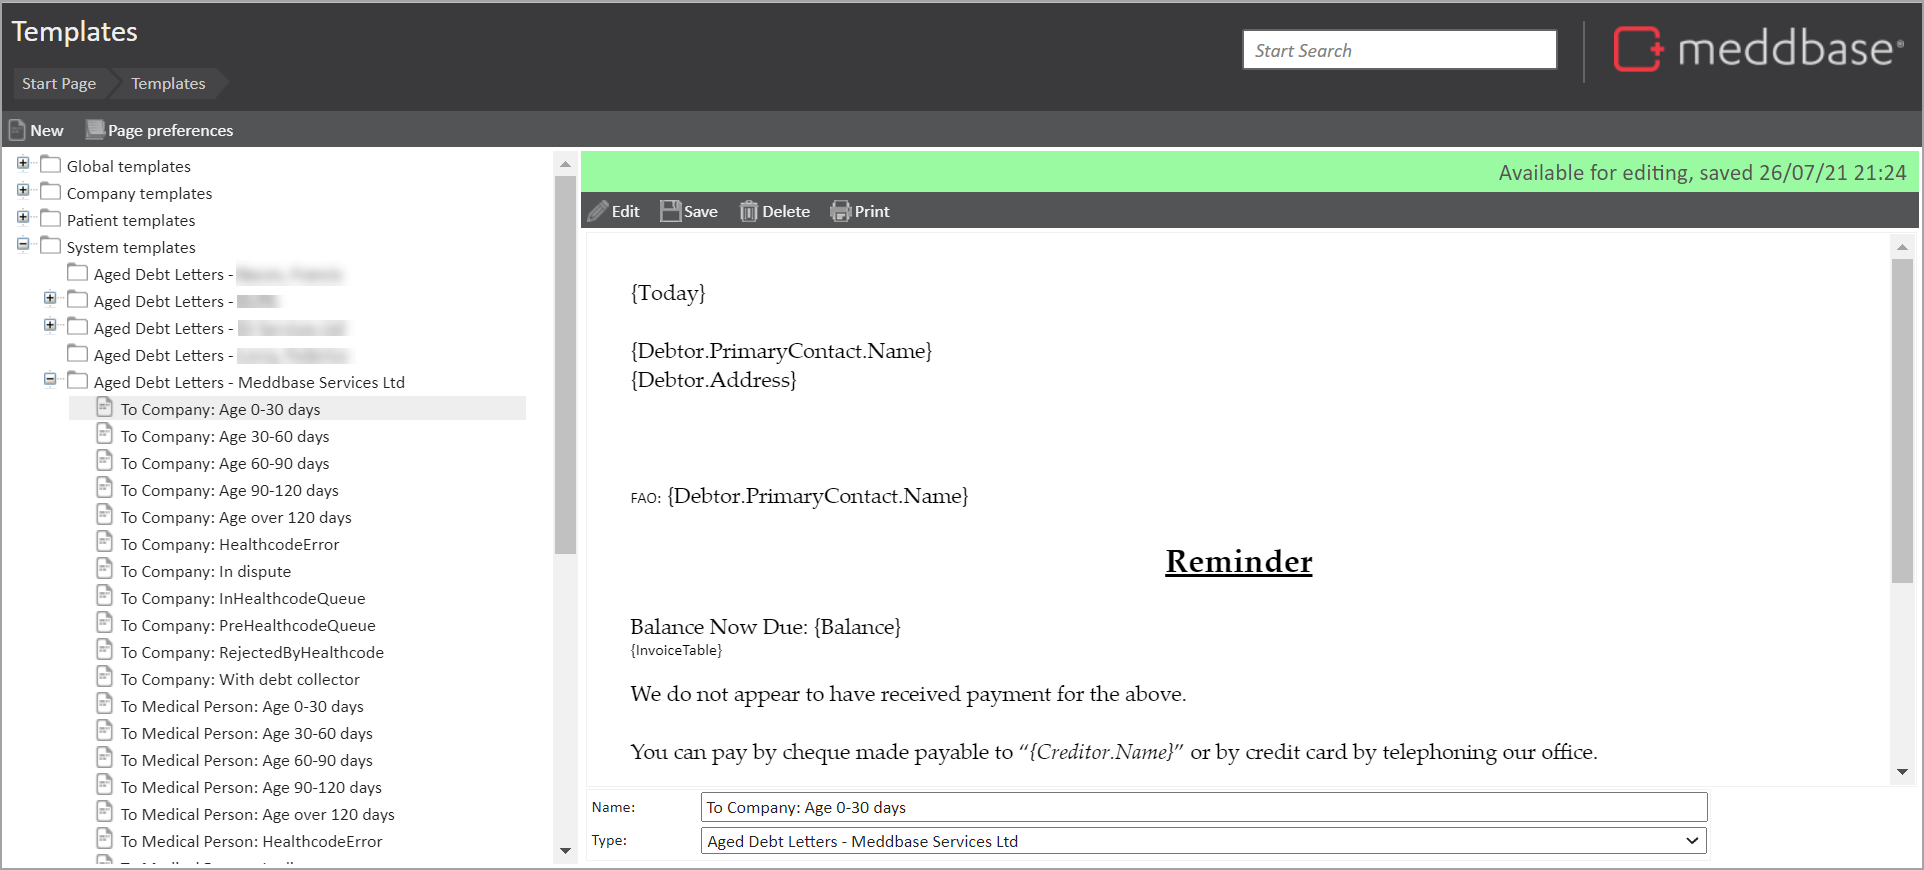Click the New template icon
The image size is (1924, 870).
coord(17,130)
